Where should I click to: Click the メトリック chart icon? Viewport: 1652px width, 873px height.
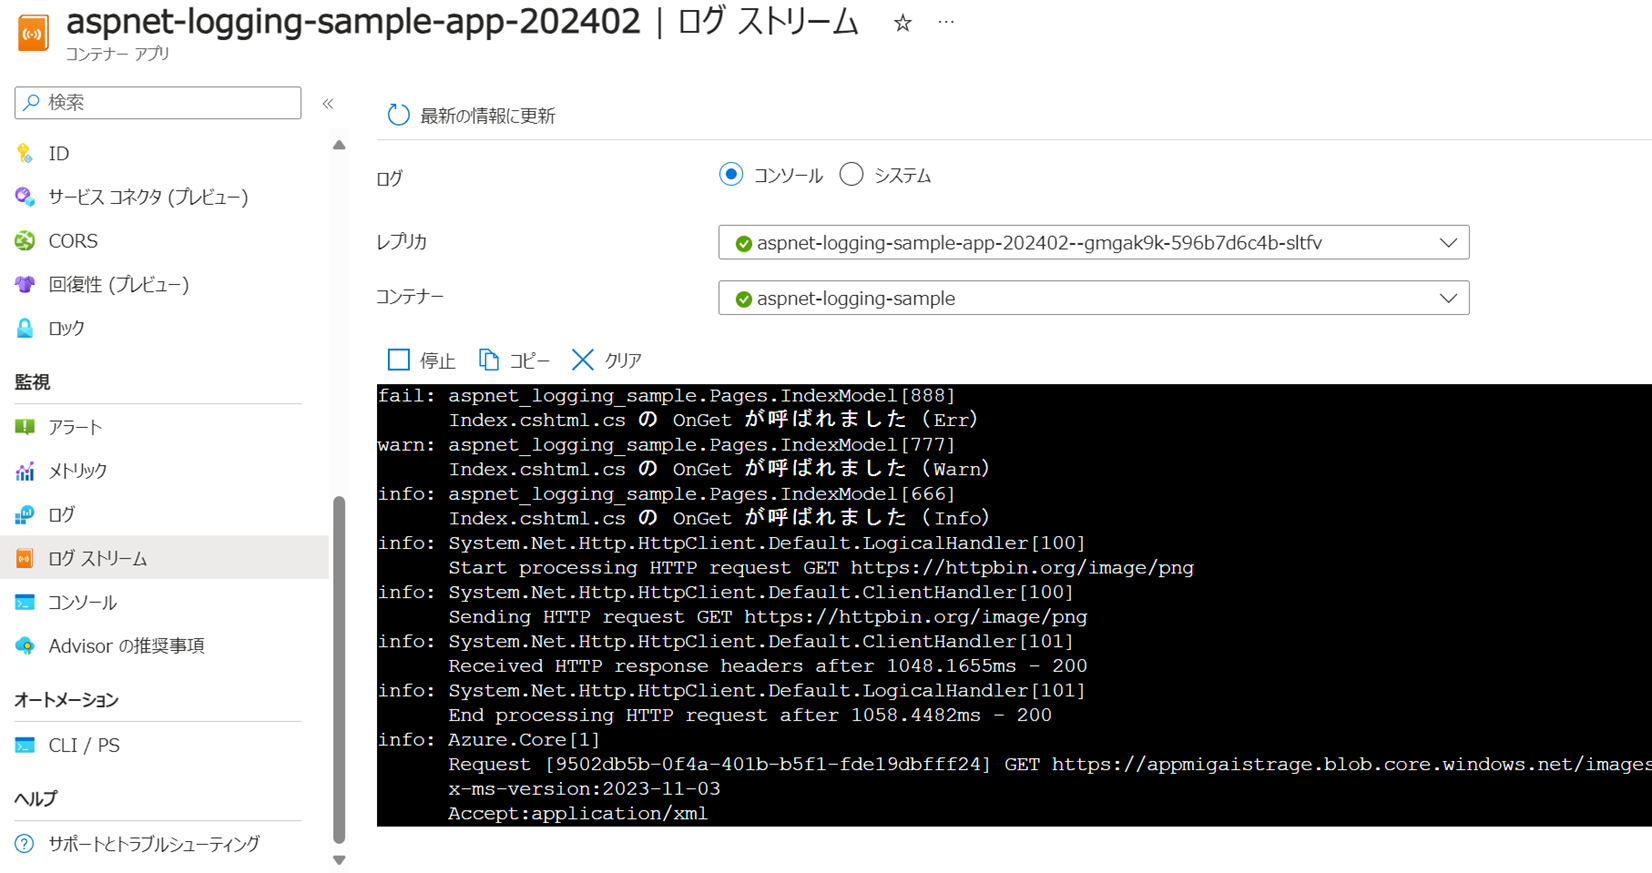click(25, 470)
